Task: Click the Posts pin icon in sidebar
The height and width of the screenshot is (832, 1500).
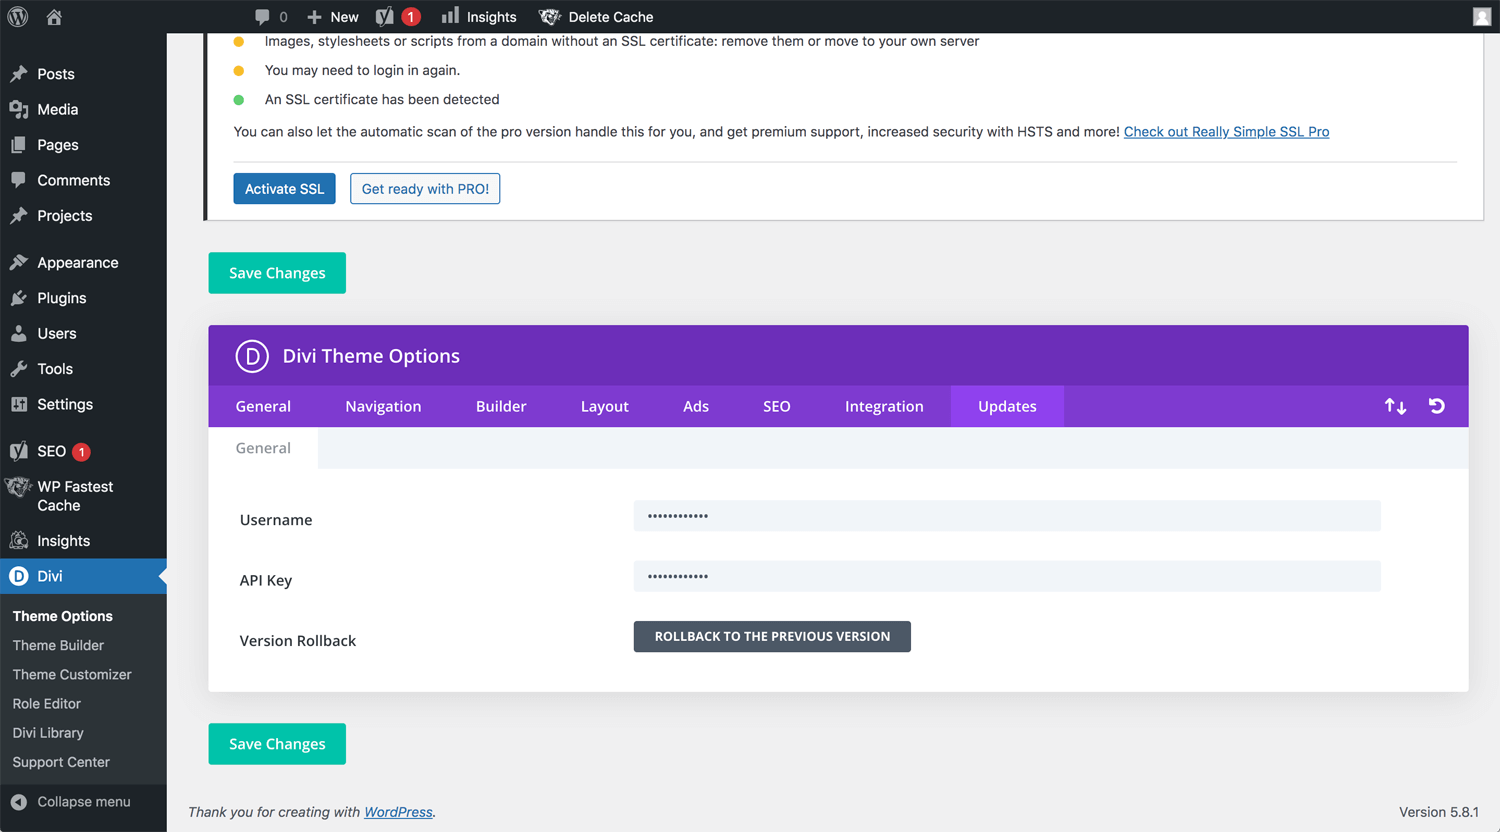Action: point(19,74)
